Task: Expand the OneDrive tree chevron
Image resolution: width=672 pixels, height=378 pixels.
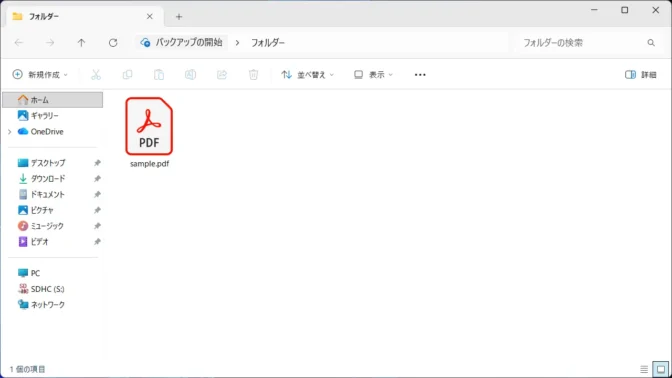Action: click(x=9, y=132)
